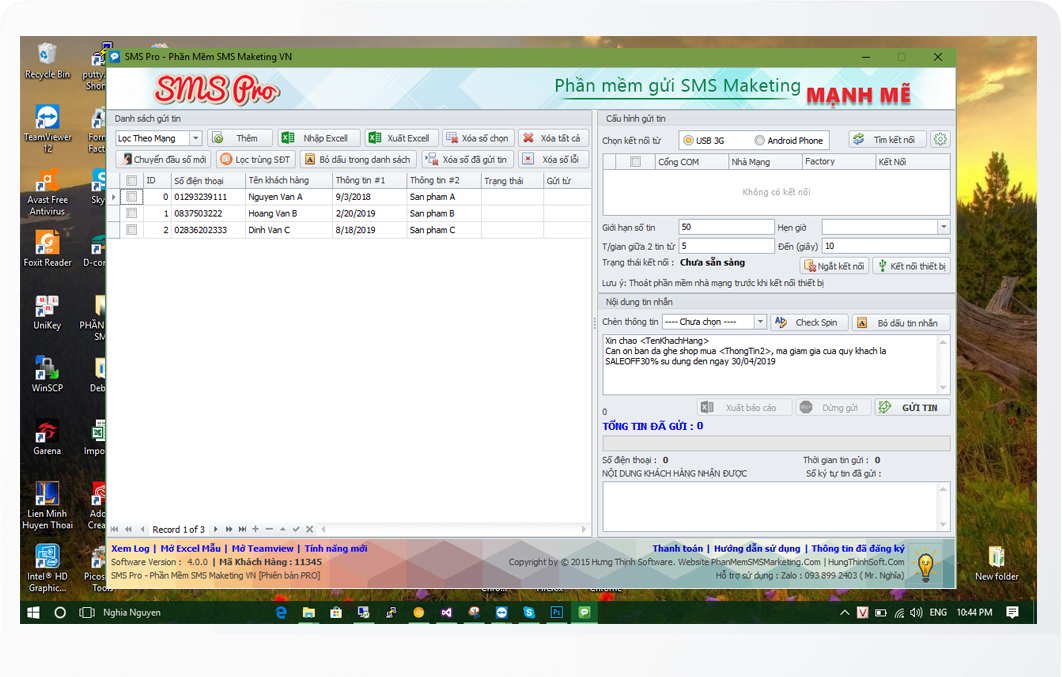This screenshot has height=677, width=1062.
Task: Check the row for Hoang Van B
Action: coord(131,213)
